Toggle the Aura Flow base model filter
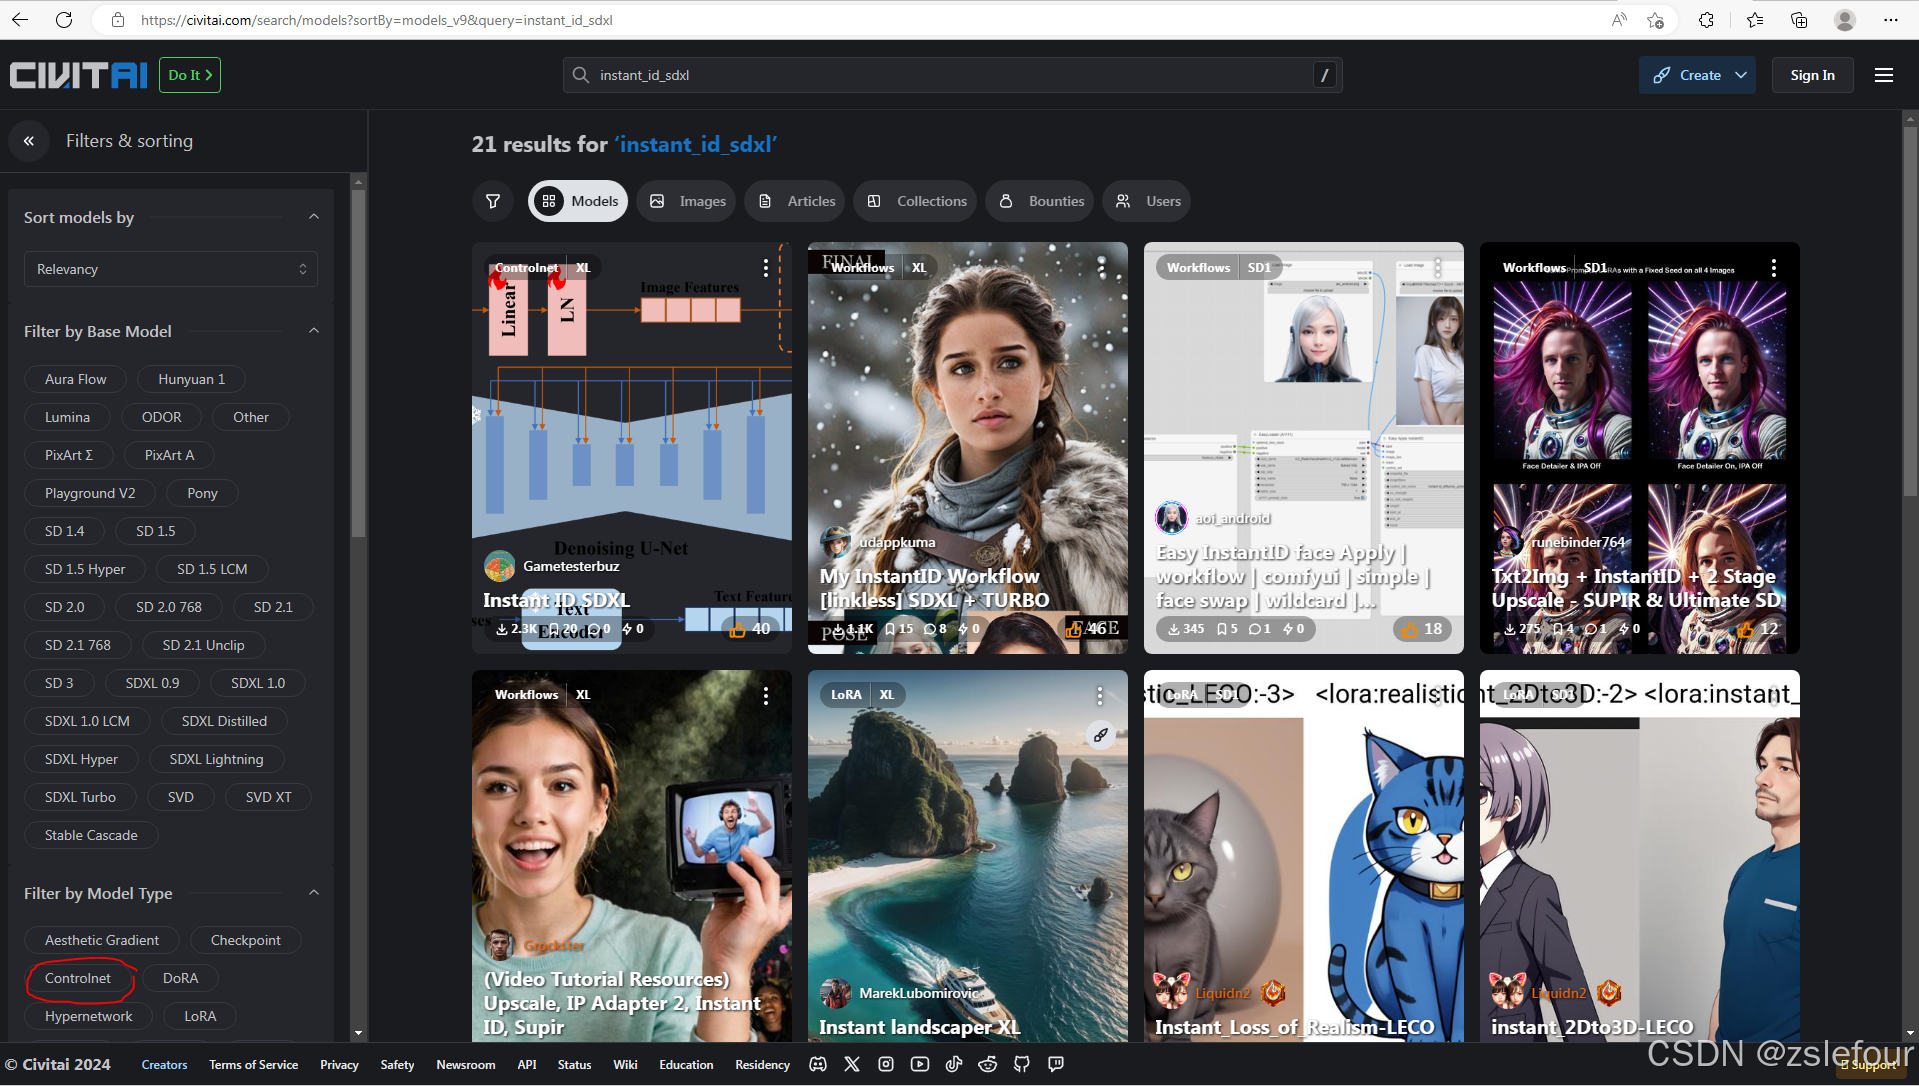This screenshot has width=1919, height=1086. point(76,379)
